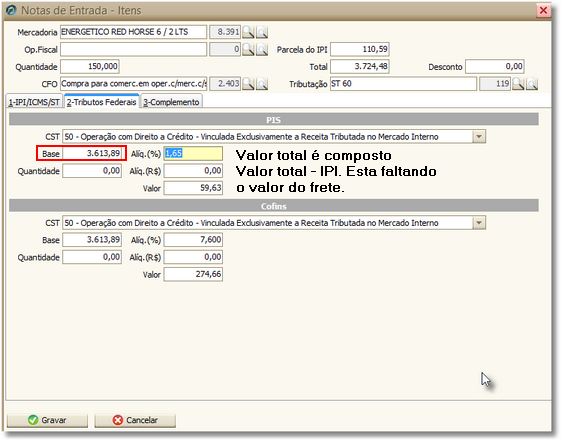The image size is (562, 442).
Task: Click the Quantidade field showing 150,000
Action: [x=90, y=66]
